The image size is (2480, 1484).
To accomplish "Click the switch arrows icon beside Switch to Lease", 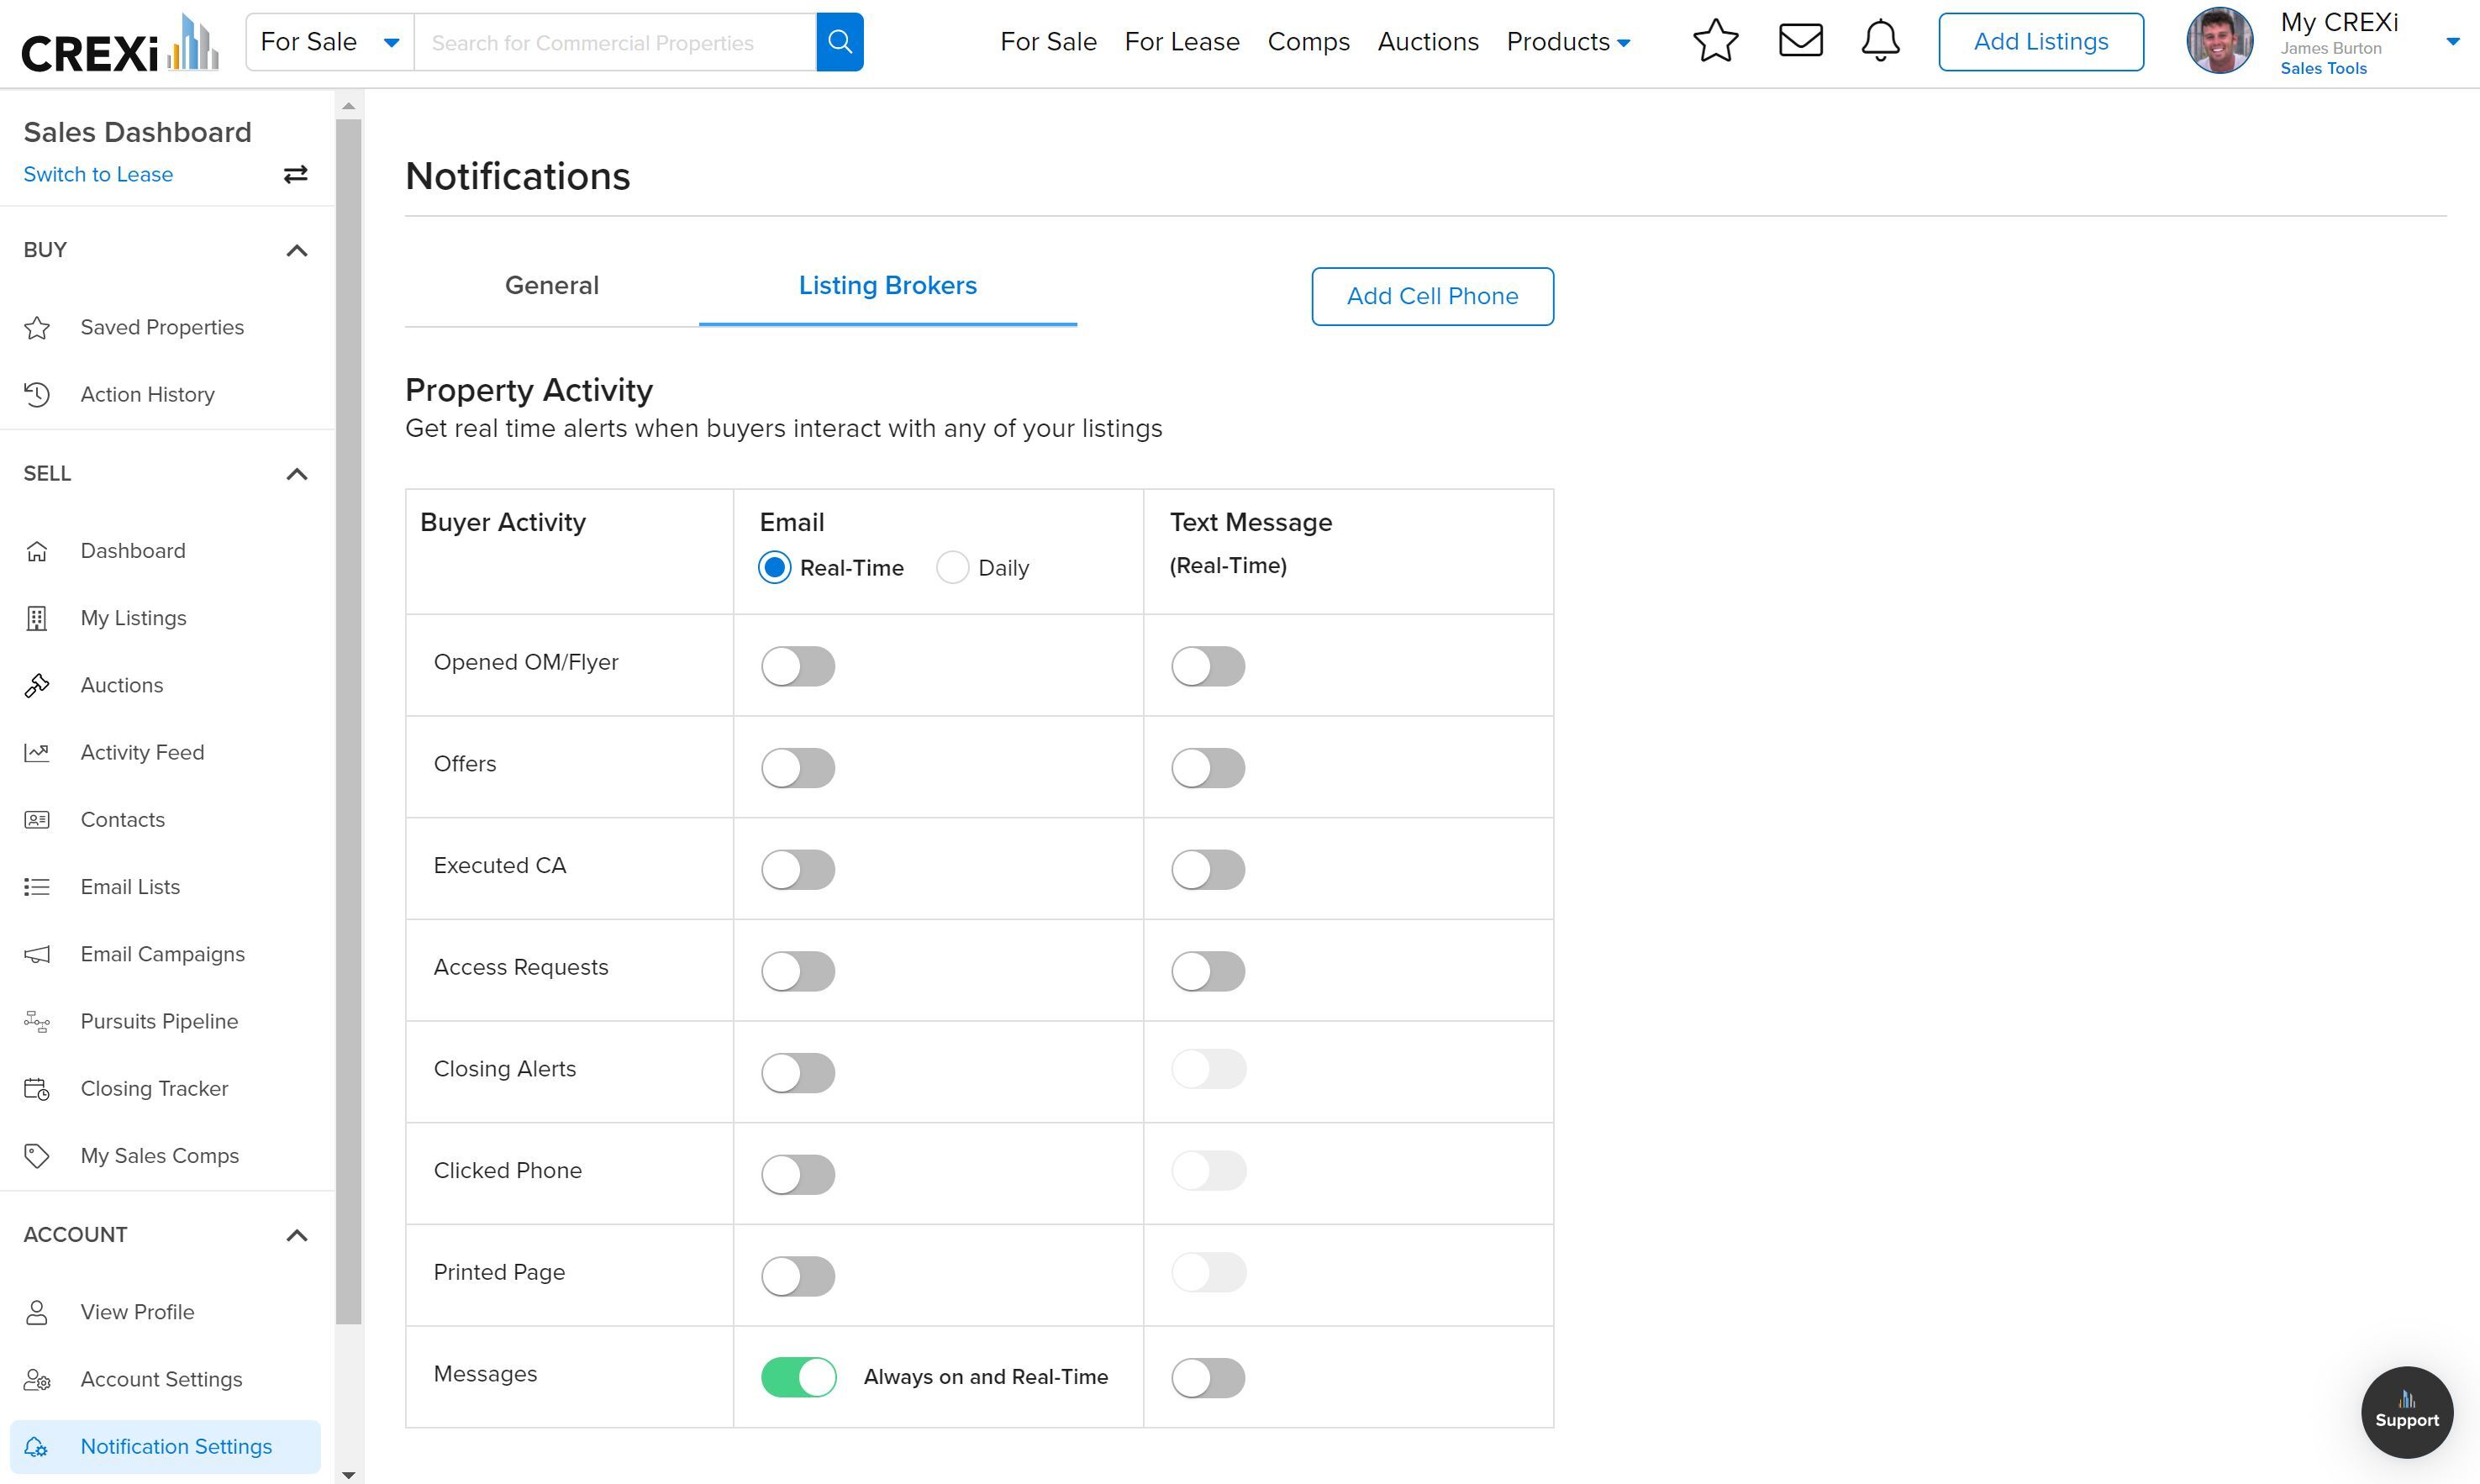I will 295,175.
